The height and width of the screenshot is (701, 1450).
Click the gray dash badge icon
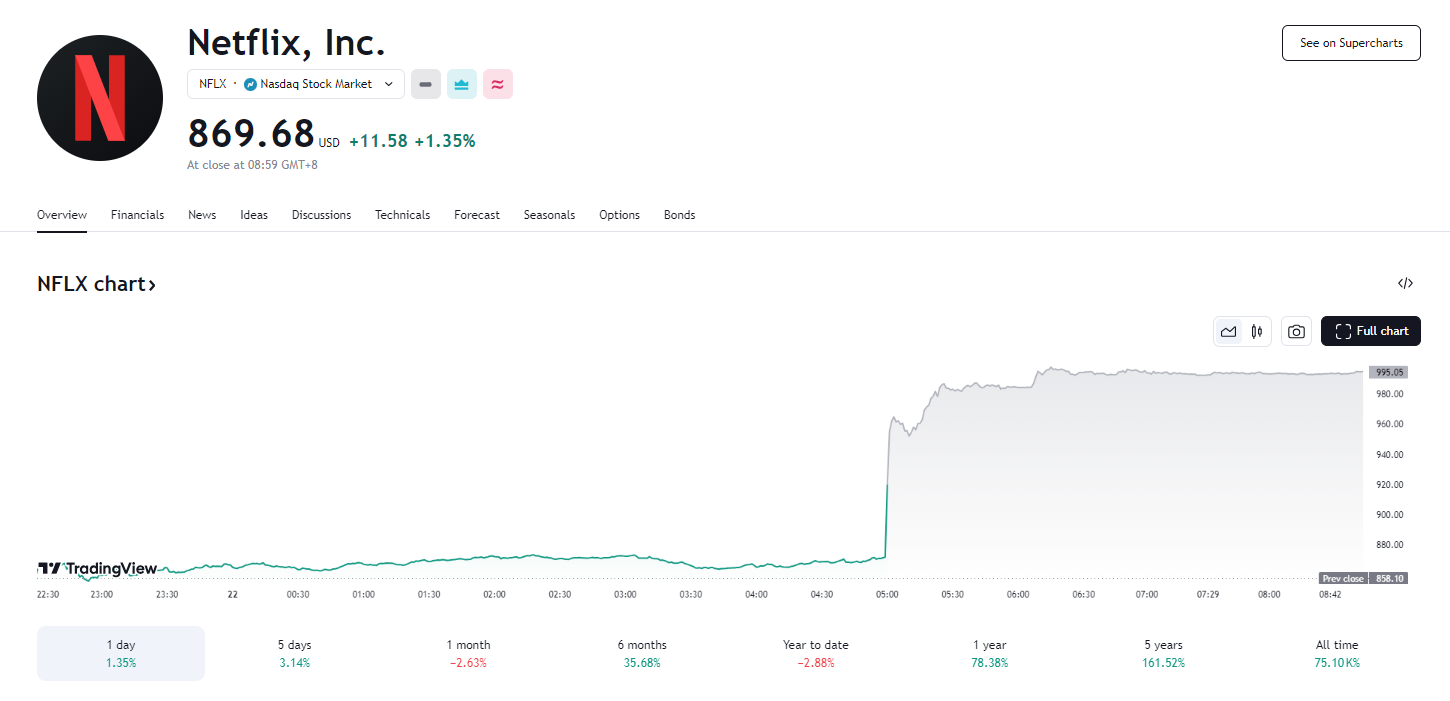point(425,85)
